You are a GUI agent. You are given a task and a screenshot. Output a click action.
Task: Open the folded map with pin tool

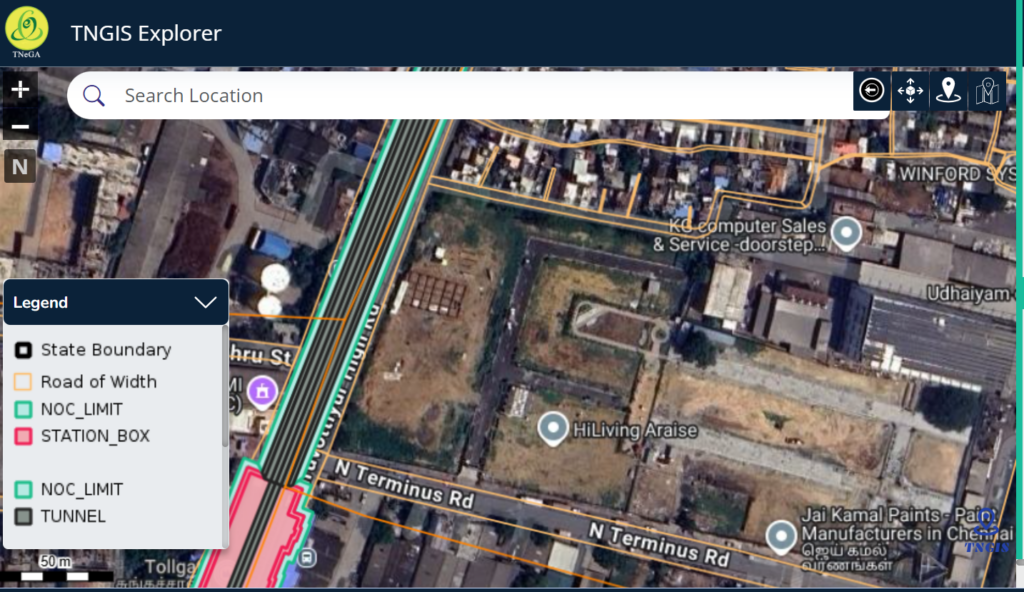987,91
